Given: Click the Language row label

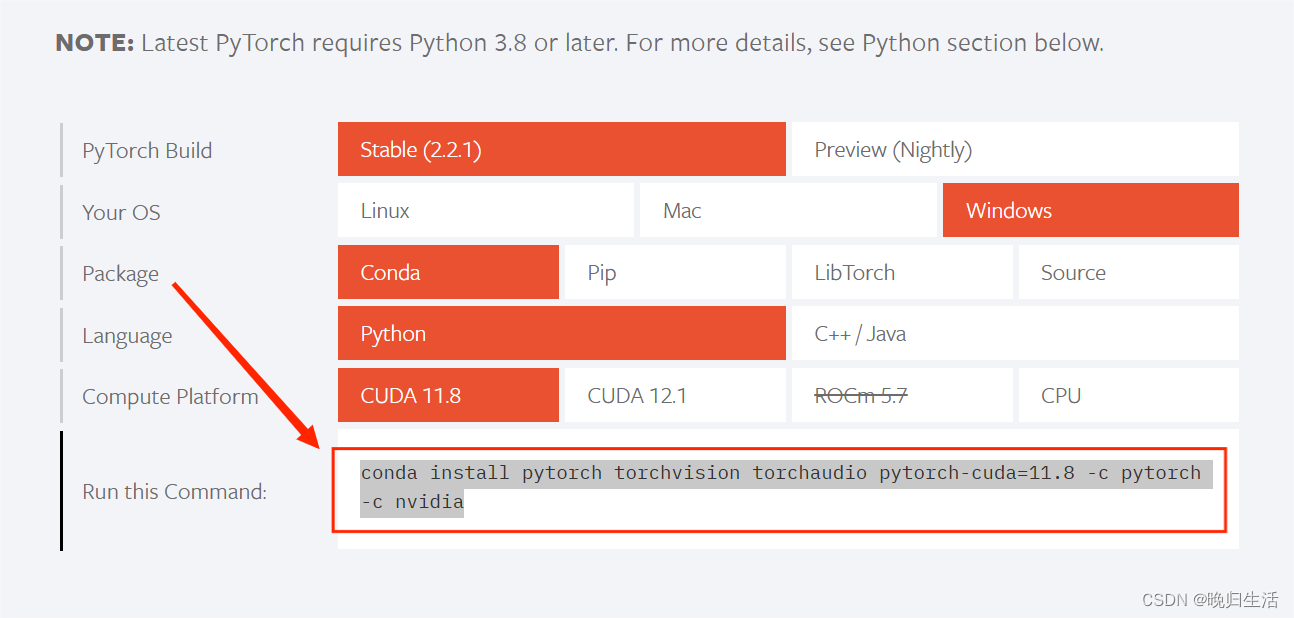Looking at the screenshot, I should tap(127, 335).
